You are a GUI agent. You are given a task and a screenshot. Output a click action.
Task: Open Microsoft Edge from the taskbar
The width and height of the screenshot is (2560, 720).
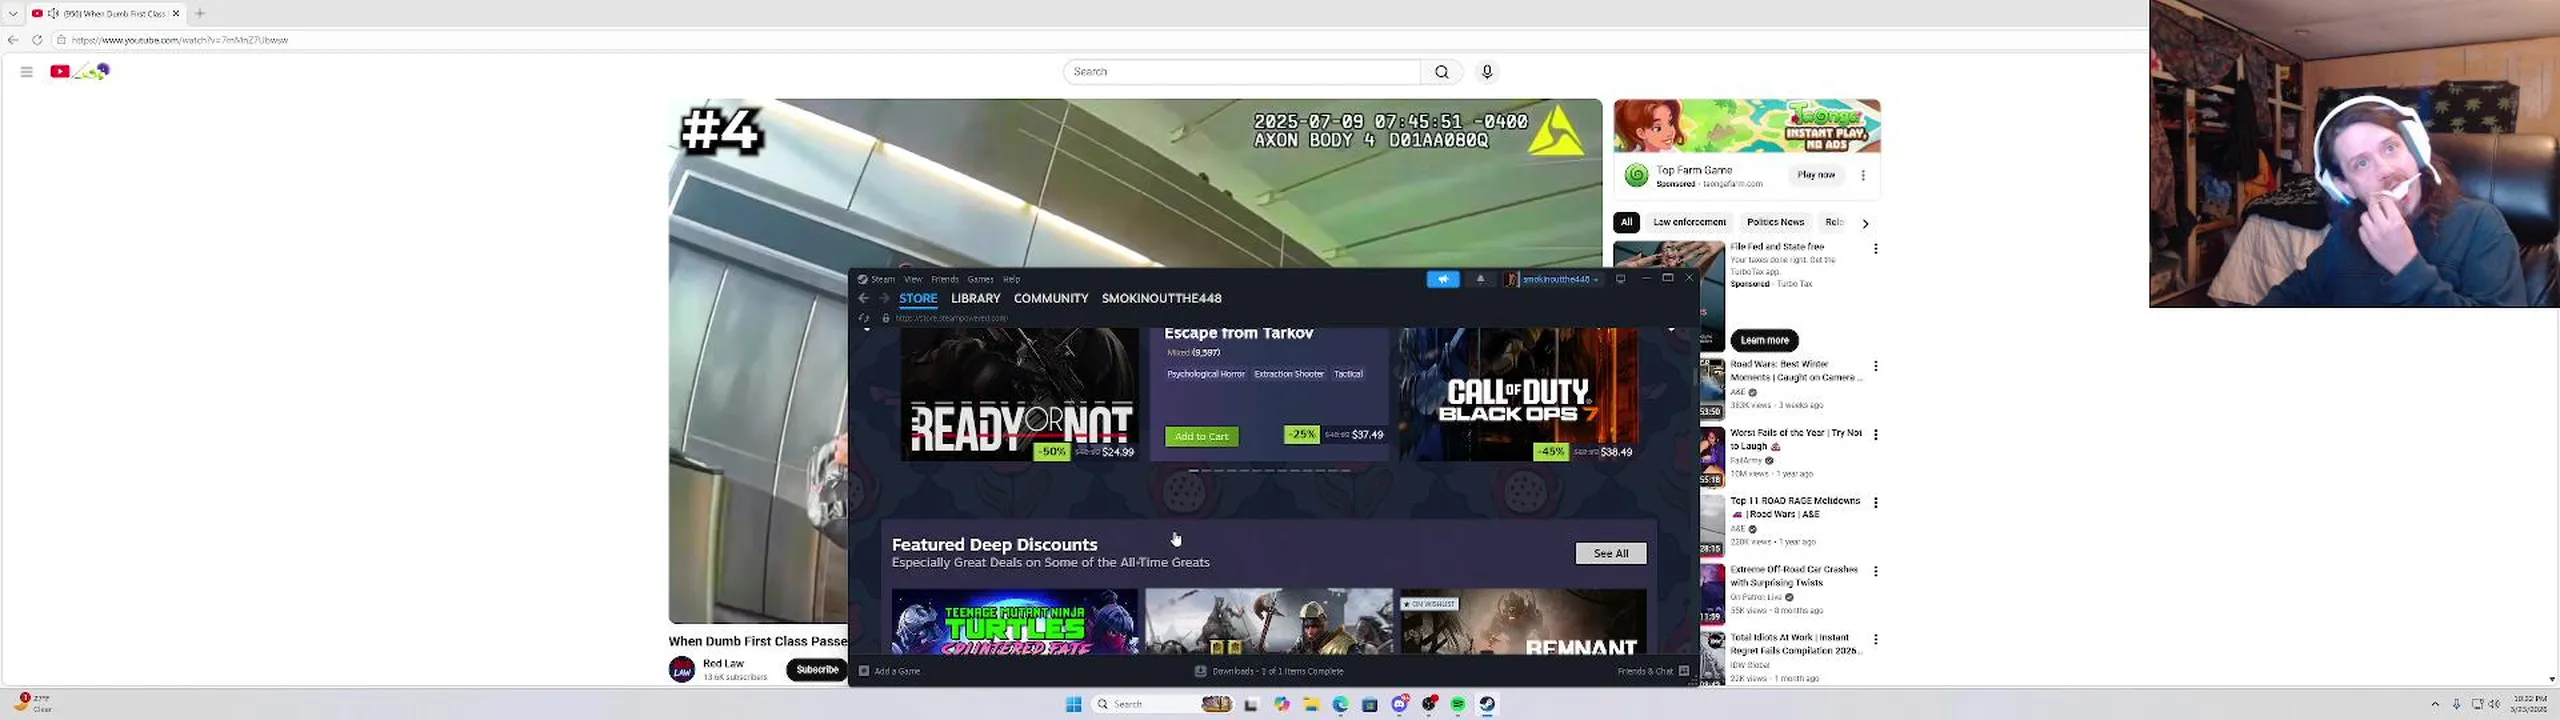[1340, 704]
